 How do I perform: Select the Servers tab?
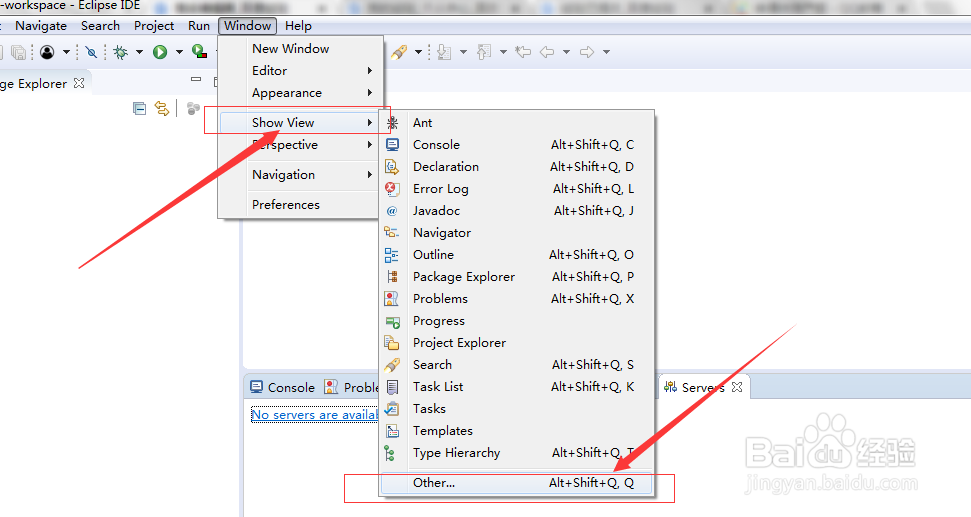(703, 387)
